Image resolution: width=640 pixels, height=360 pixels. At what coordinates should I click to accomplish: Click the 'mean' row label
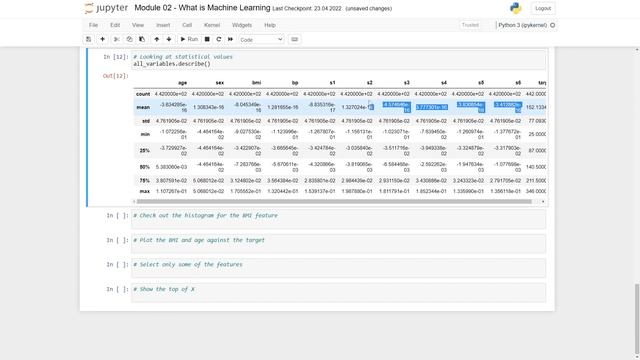click(143, 107)
